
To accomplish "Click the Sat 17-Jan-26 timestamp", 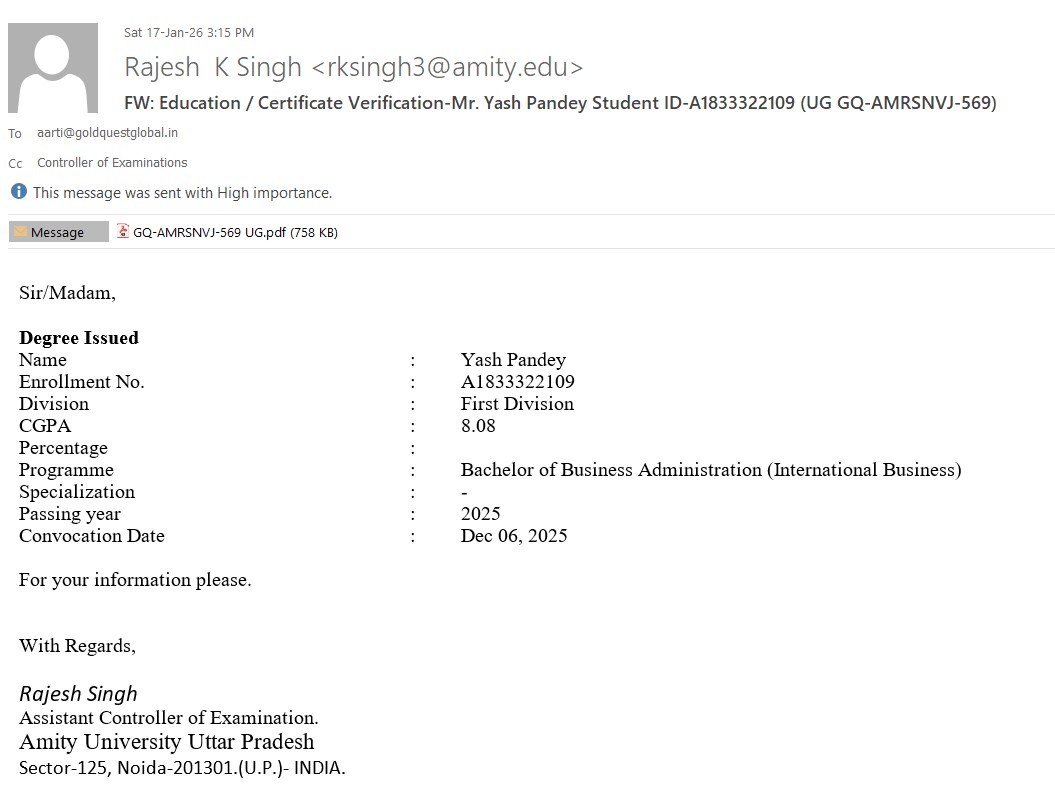I will pyautogui.click(x=189, y=32).
